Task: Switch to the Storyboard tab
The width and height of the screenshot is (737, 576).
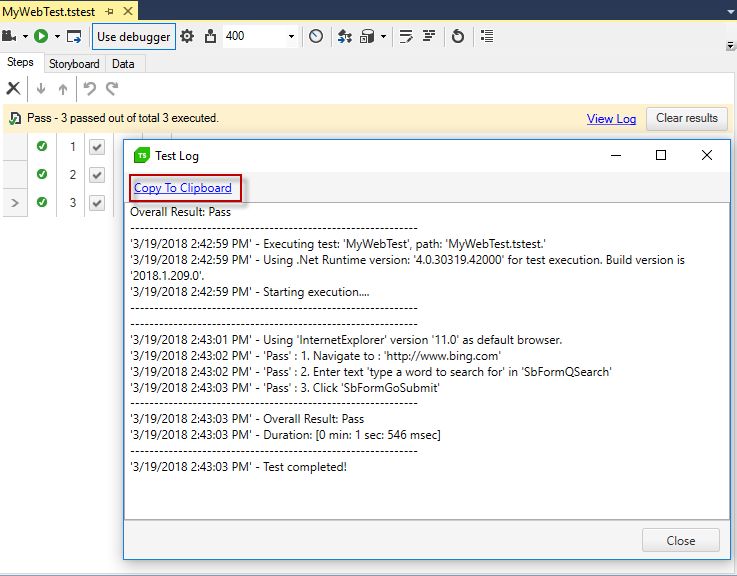Action: click(x=74, y=64)
